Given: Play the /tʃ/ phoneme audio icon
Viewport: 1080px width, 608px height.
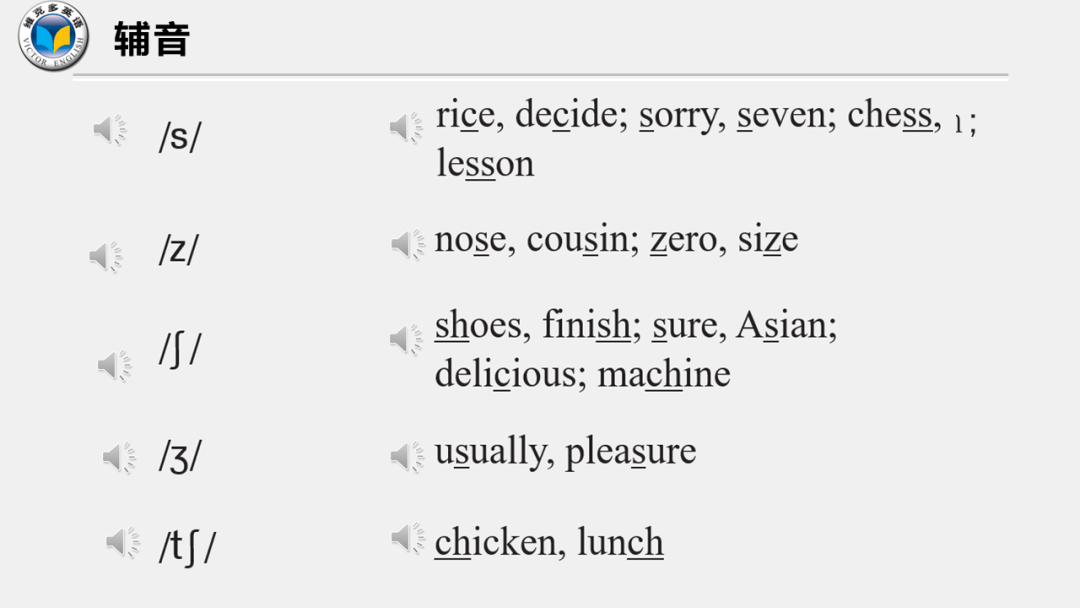Looking at the screenshot, I should coord(123,543).
